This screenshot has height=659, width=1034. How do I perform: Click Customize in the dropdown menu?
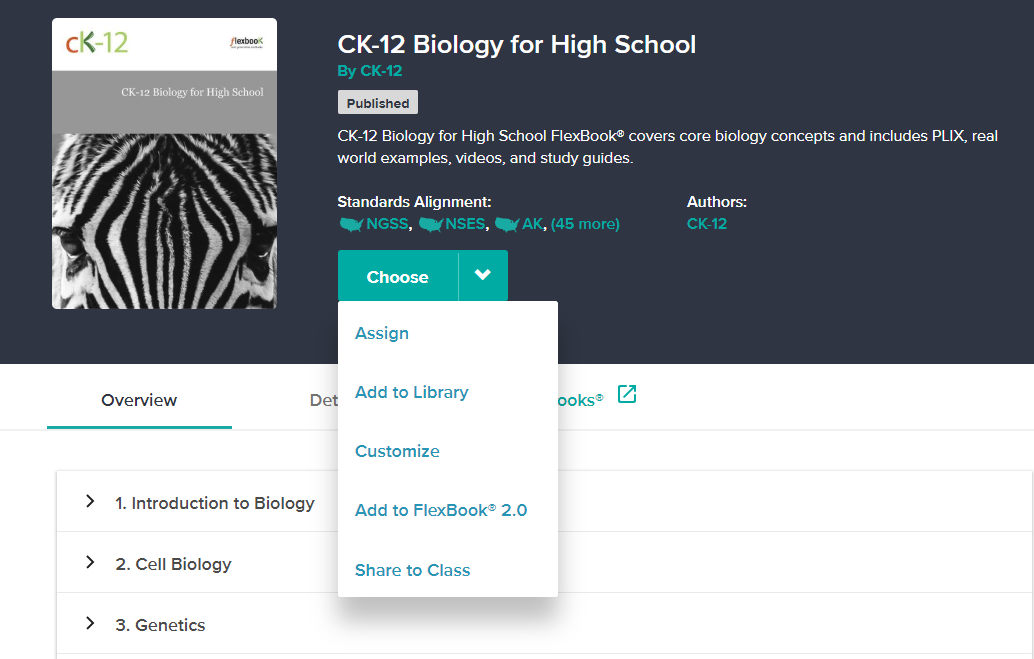[x=397, y=451]
